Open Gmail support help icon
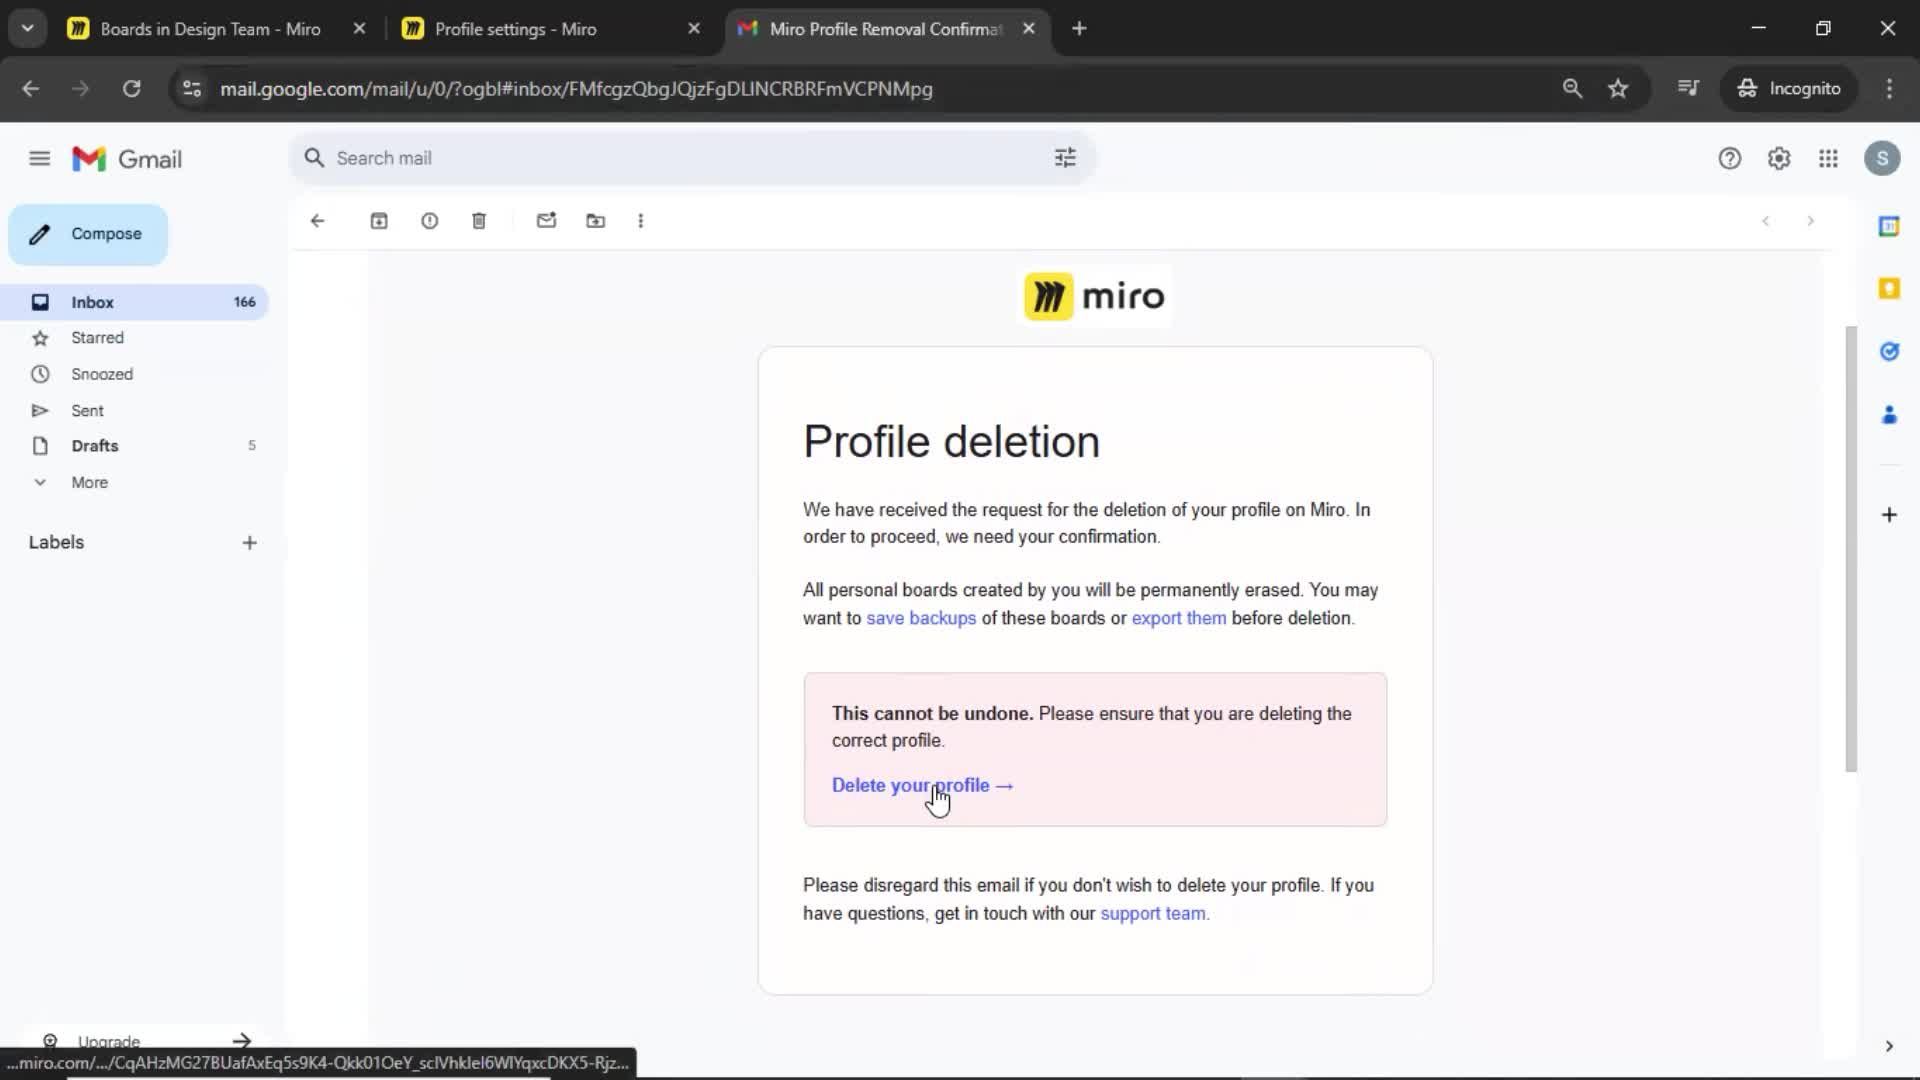1920x1080 pixels. [1729, 158]
